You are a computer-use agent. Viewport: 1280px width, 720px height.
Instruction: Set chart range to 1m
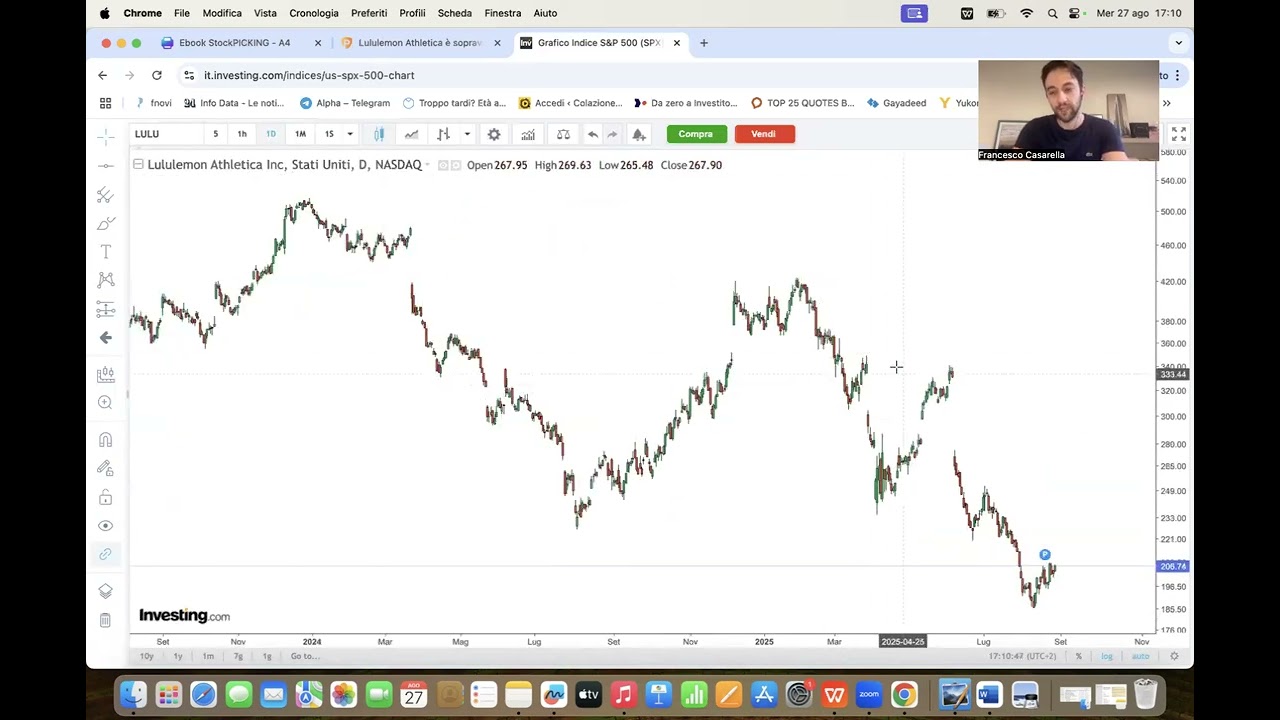[x=208, y=656]
